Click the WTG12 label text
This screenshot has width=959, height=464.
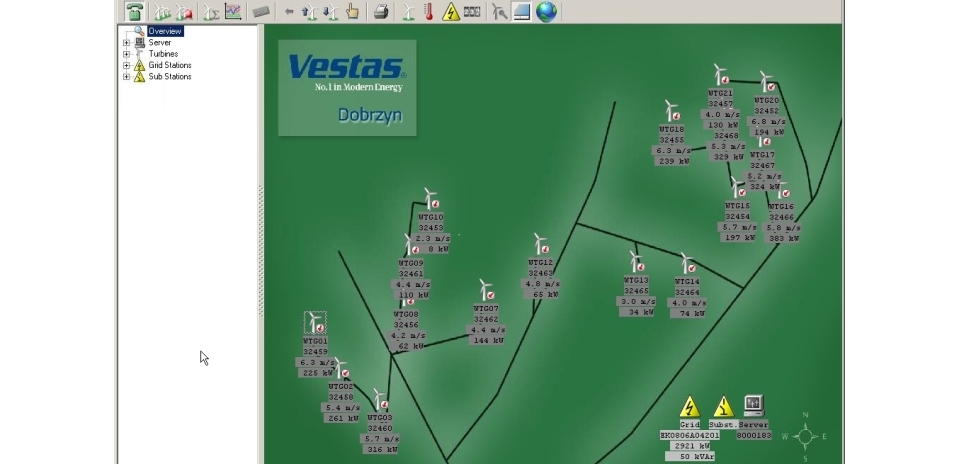click(x=541, y=263)
